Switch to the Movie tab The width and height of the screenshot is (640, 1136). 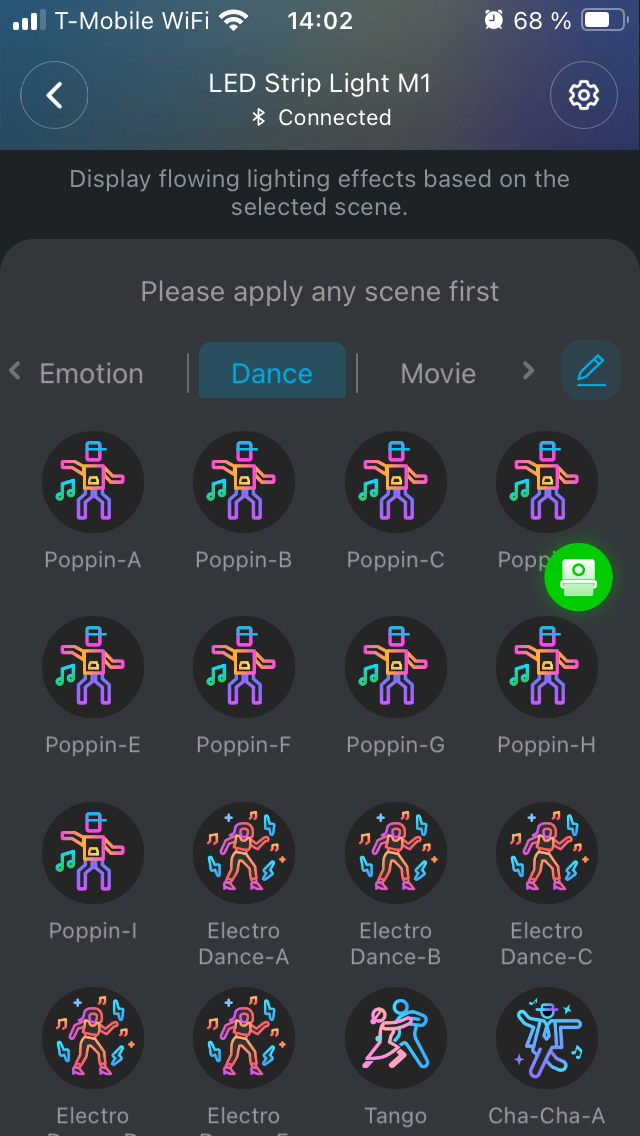[438, 374]
